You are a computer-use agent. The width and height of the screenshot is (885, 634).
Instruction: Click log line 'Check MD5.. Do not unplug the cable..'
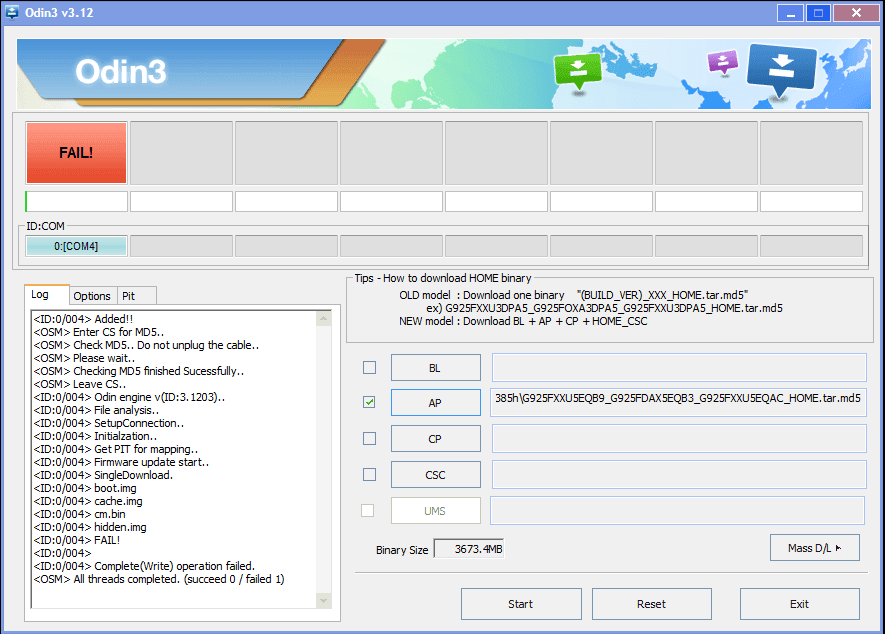coord(147,345)
